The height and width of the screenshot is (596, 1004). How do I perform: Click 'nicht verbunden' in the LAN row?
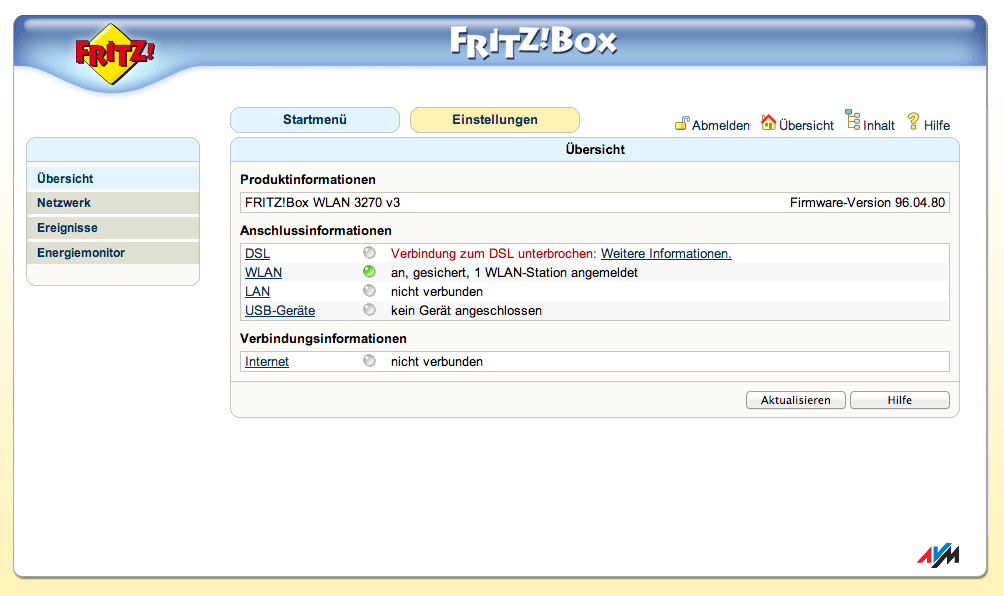(x=437, y=291)
